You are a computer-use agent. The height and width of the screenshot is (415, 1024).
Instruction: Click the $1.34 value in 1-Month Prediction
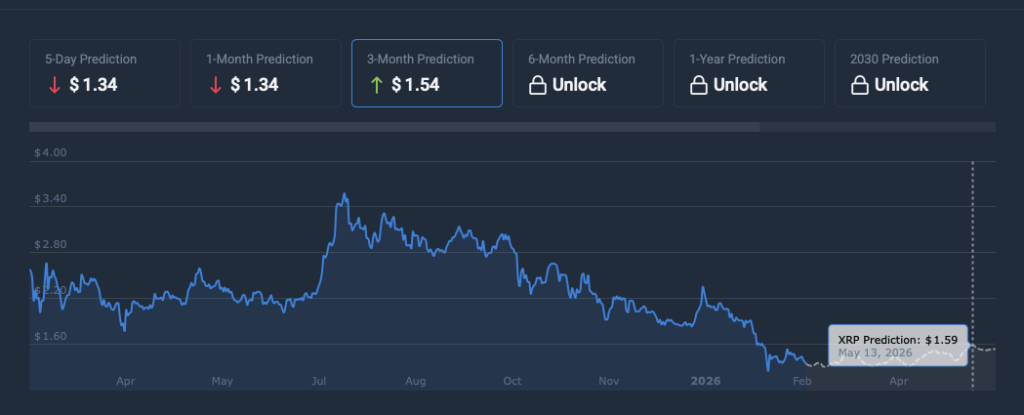click(x=255, y=85)
